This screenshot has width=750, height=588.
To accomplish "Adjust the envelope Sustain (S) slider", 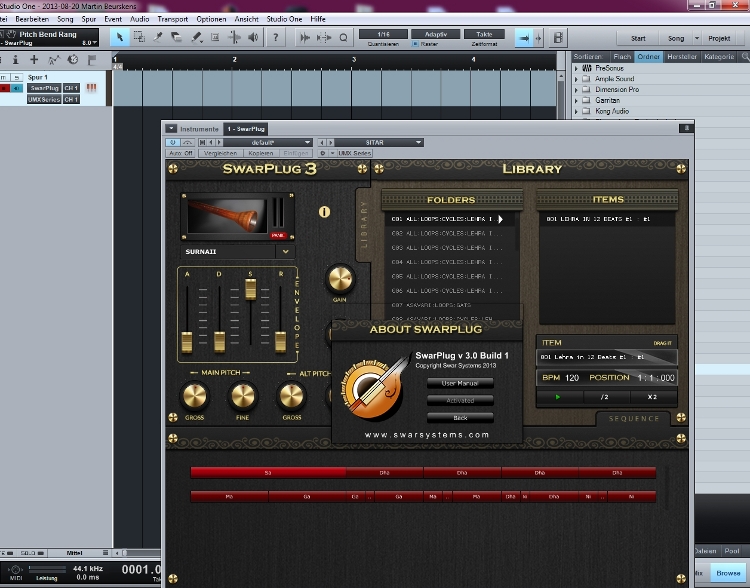I will coord(250,289).
